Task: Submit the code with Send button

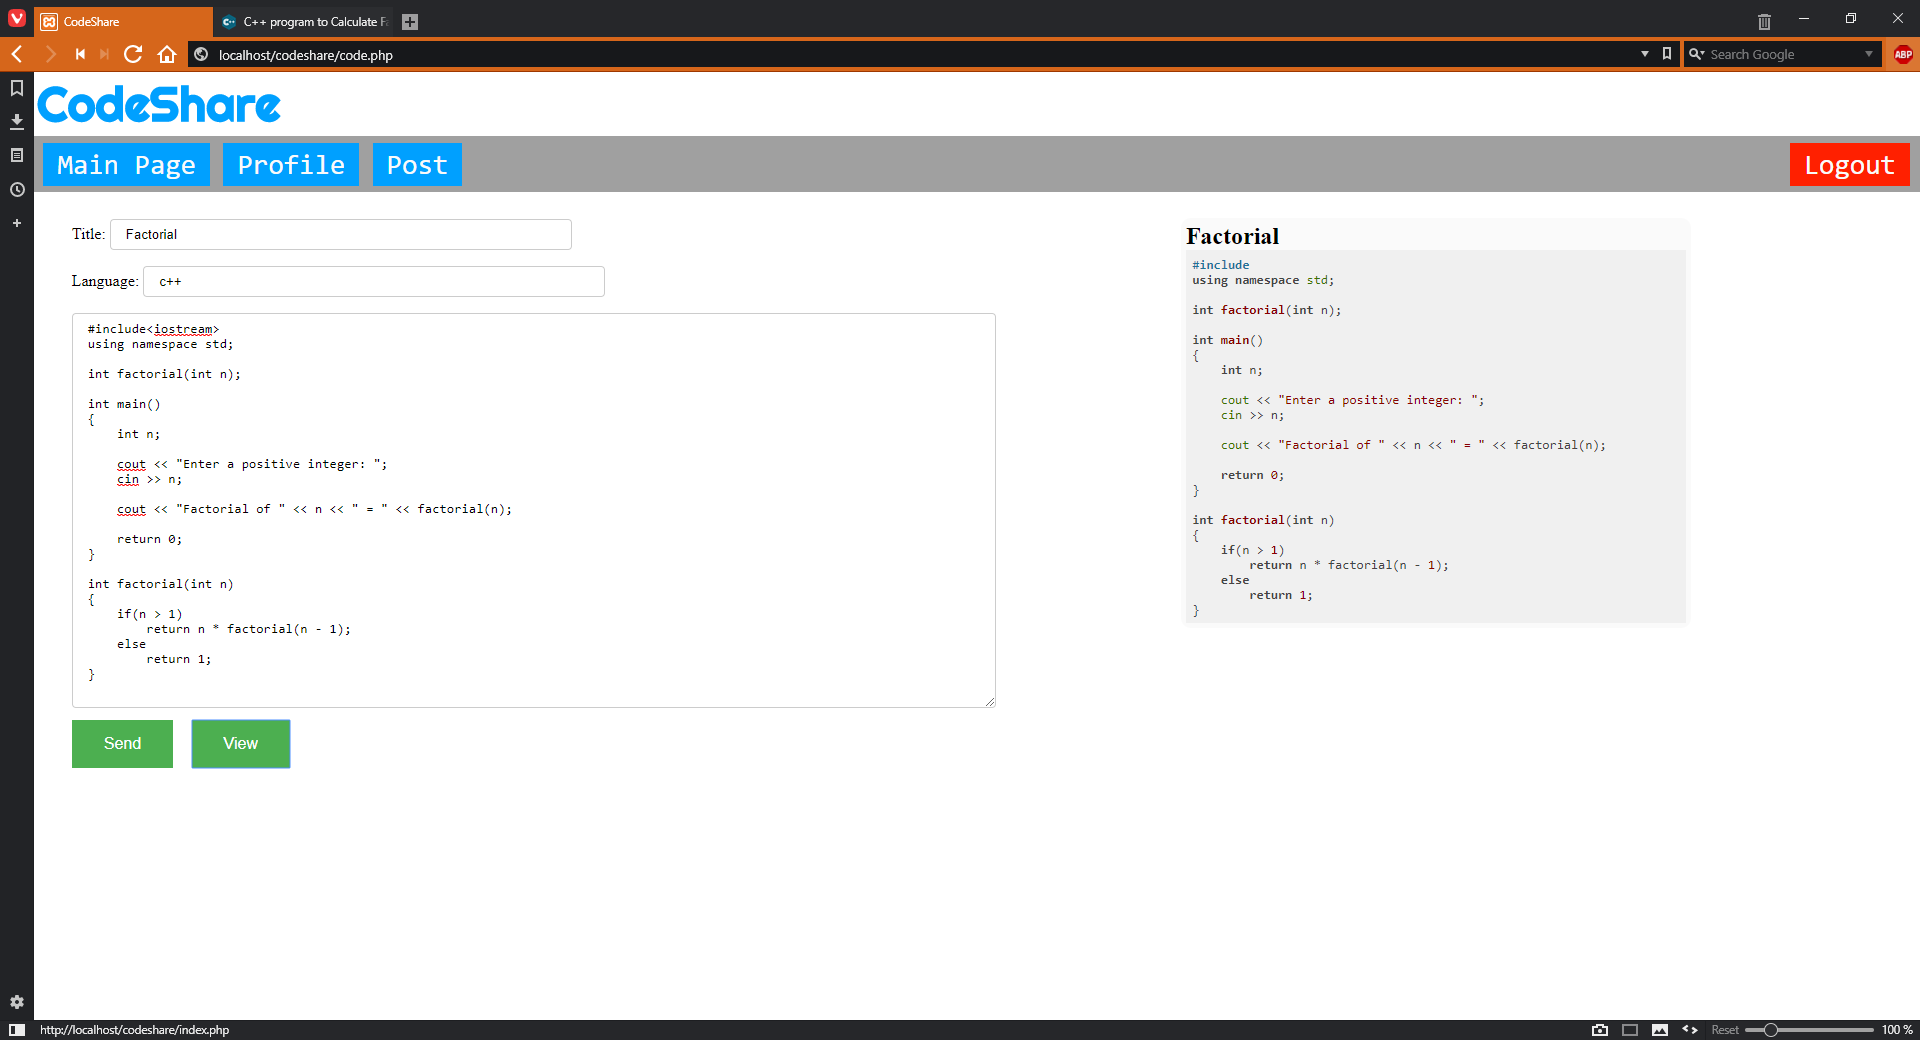Action: coord(122,744)
